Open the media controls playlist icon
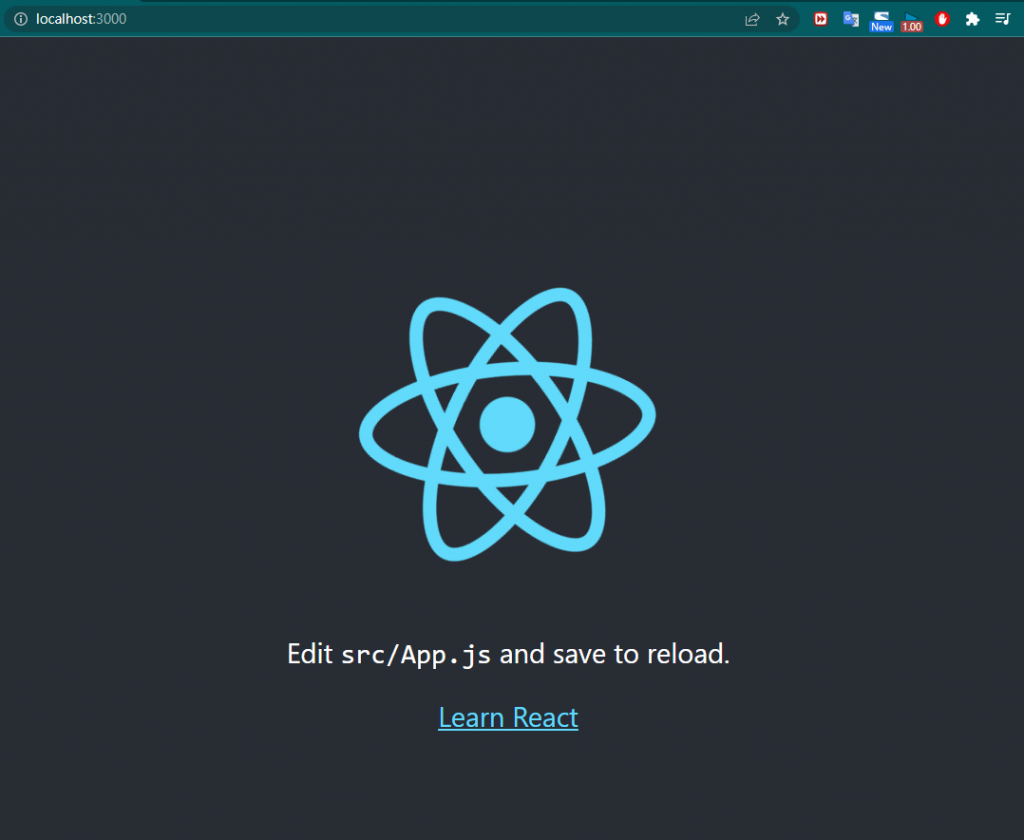The image size is (1024, 840). tap(1002, 19)
